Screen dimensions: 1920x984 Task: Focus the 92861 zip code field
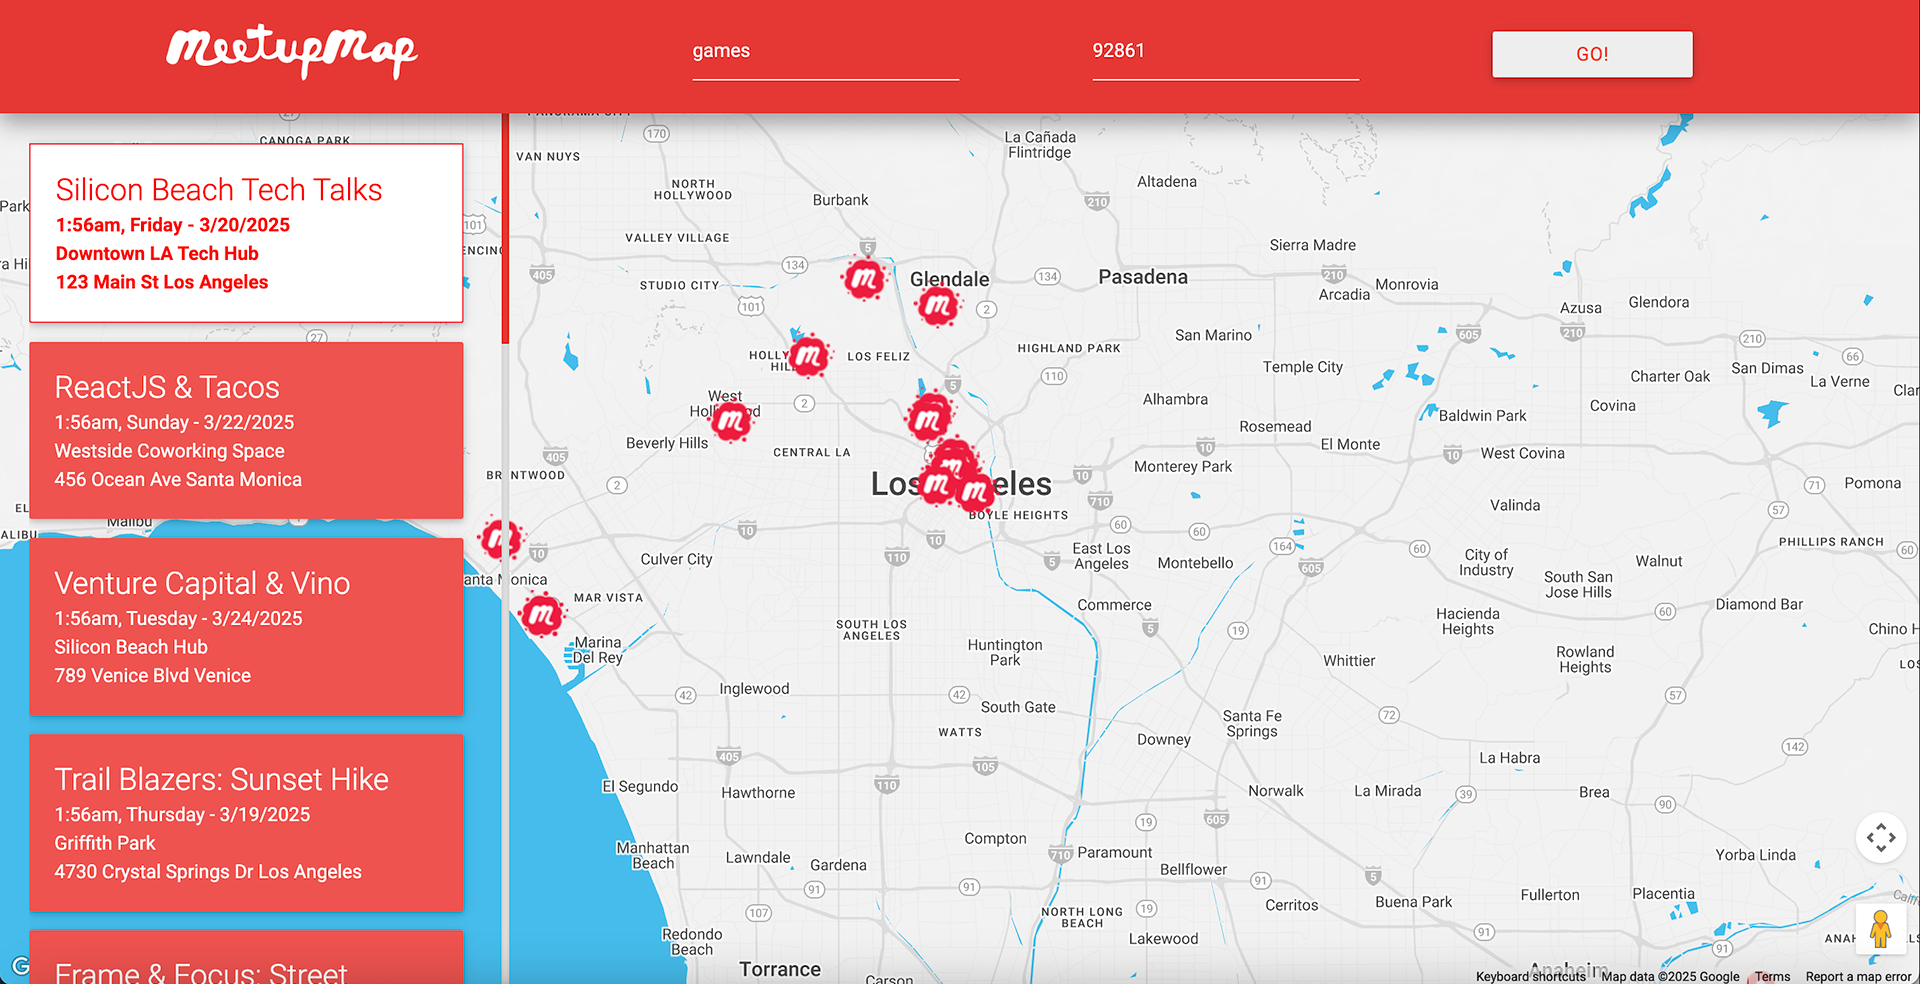coord(1225,52)
